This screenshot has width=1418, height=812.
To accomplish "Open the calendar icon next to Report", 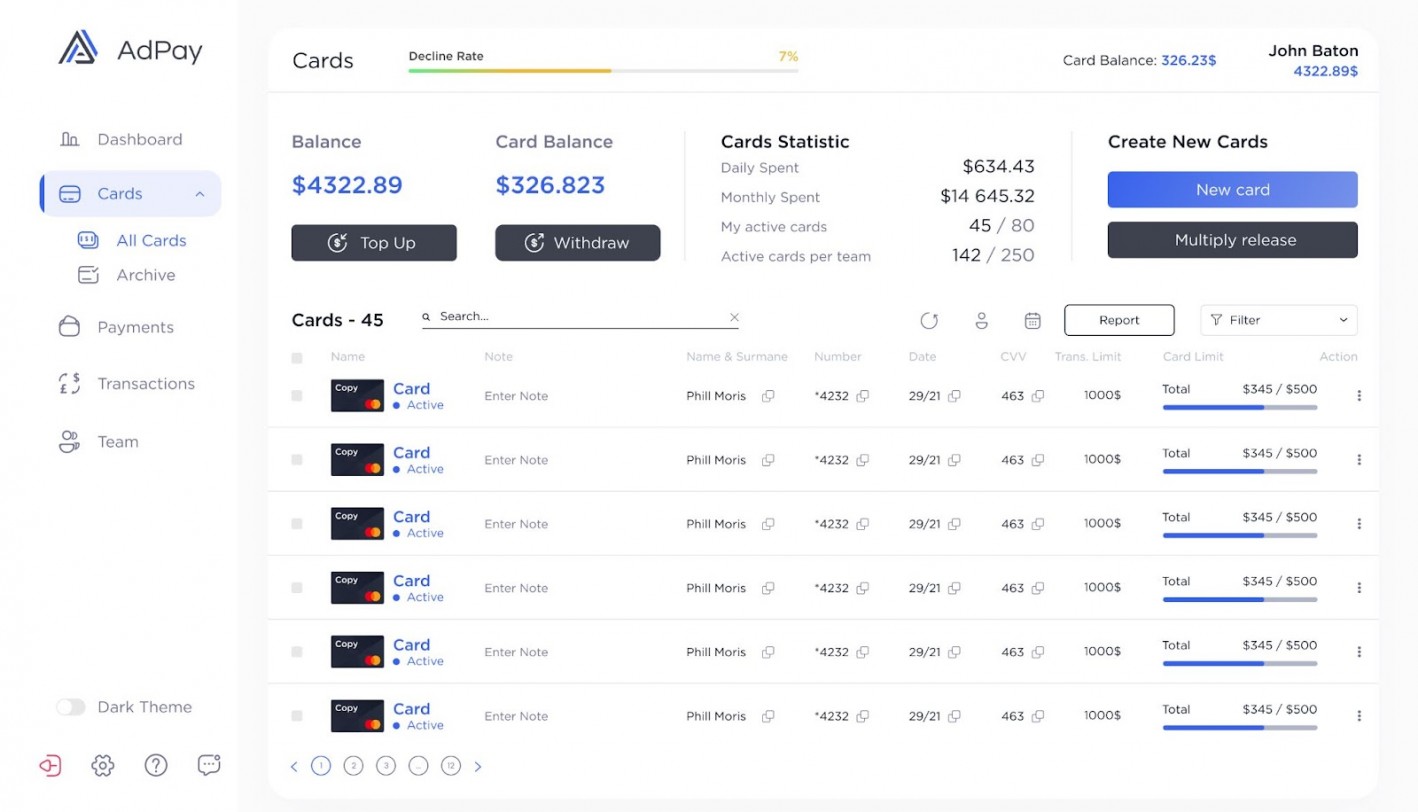I will point(1033,321).
